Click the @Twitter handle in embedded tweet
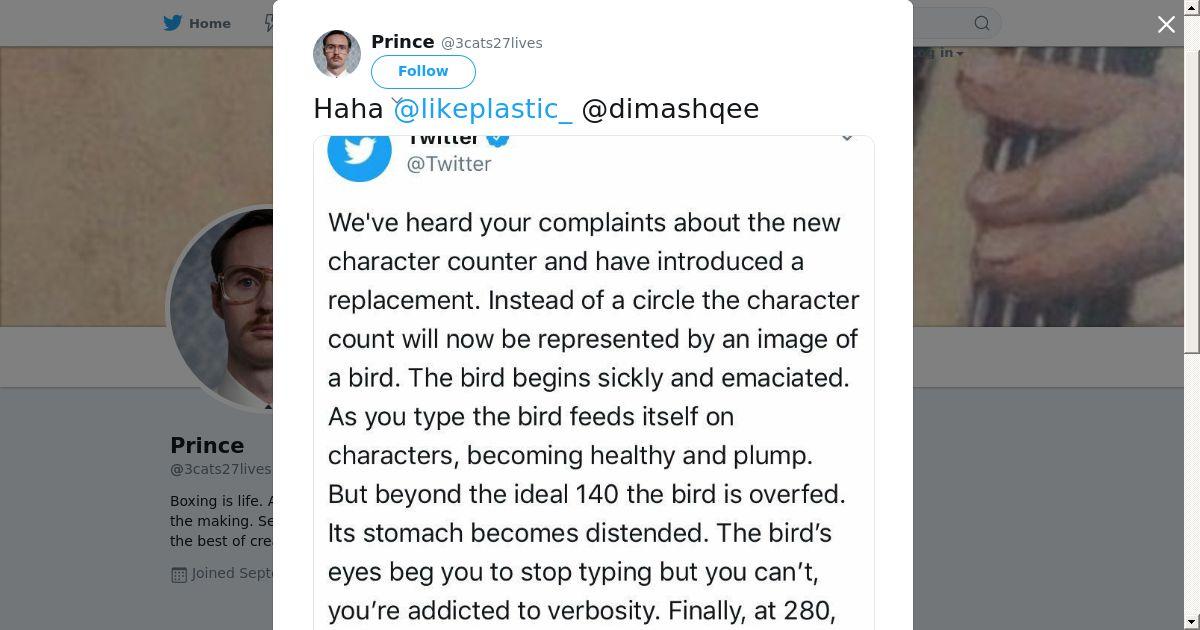 [x=449, y=164]
